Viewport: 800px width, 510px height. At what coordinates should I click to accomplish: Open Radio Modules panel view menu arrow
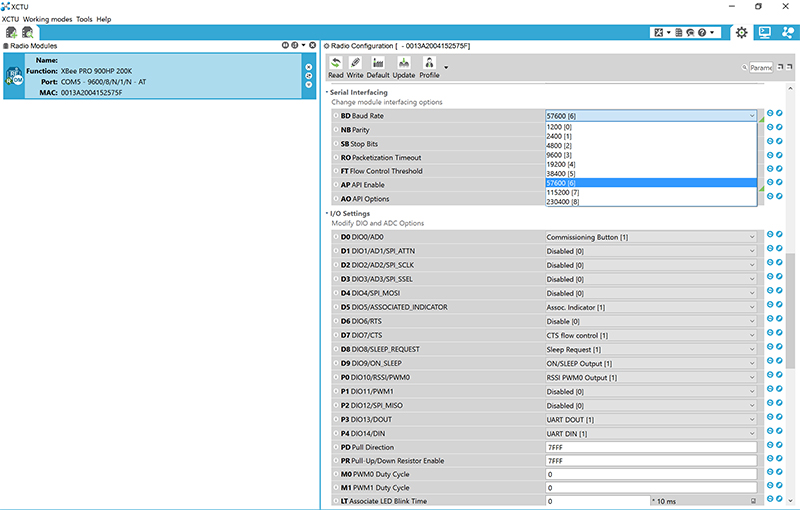pyautogui.click(x=304, y=45)
